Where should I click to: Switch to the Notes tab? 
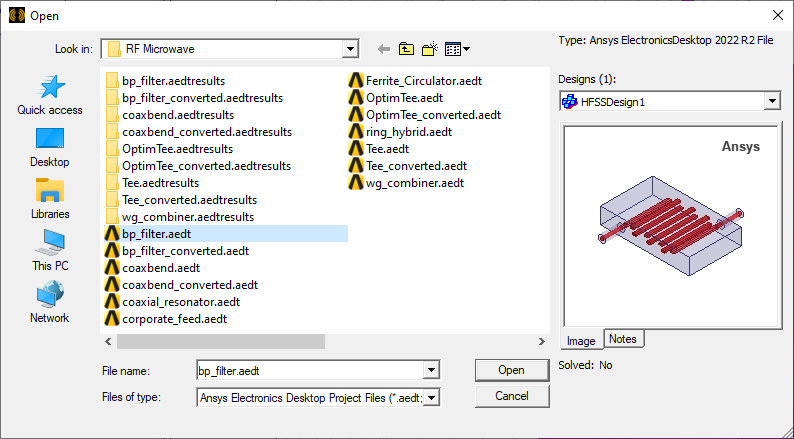623,339
